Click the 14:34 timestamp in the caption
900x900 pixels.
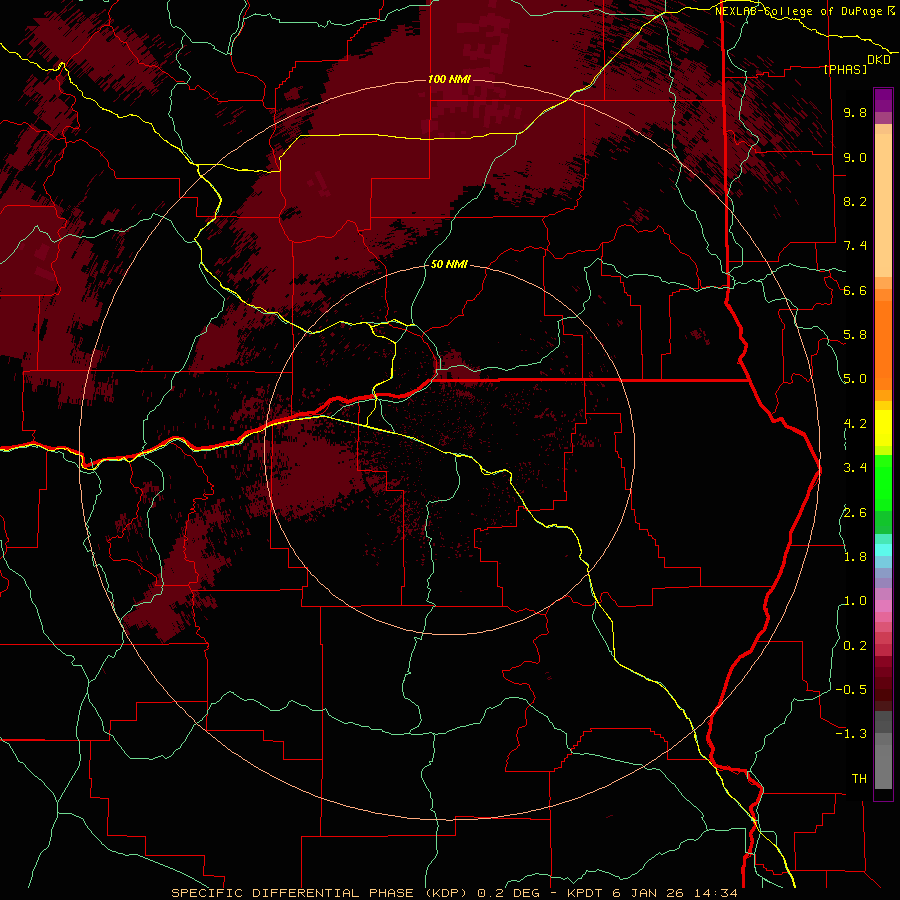714,893
